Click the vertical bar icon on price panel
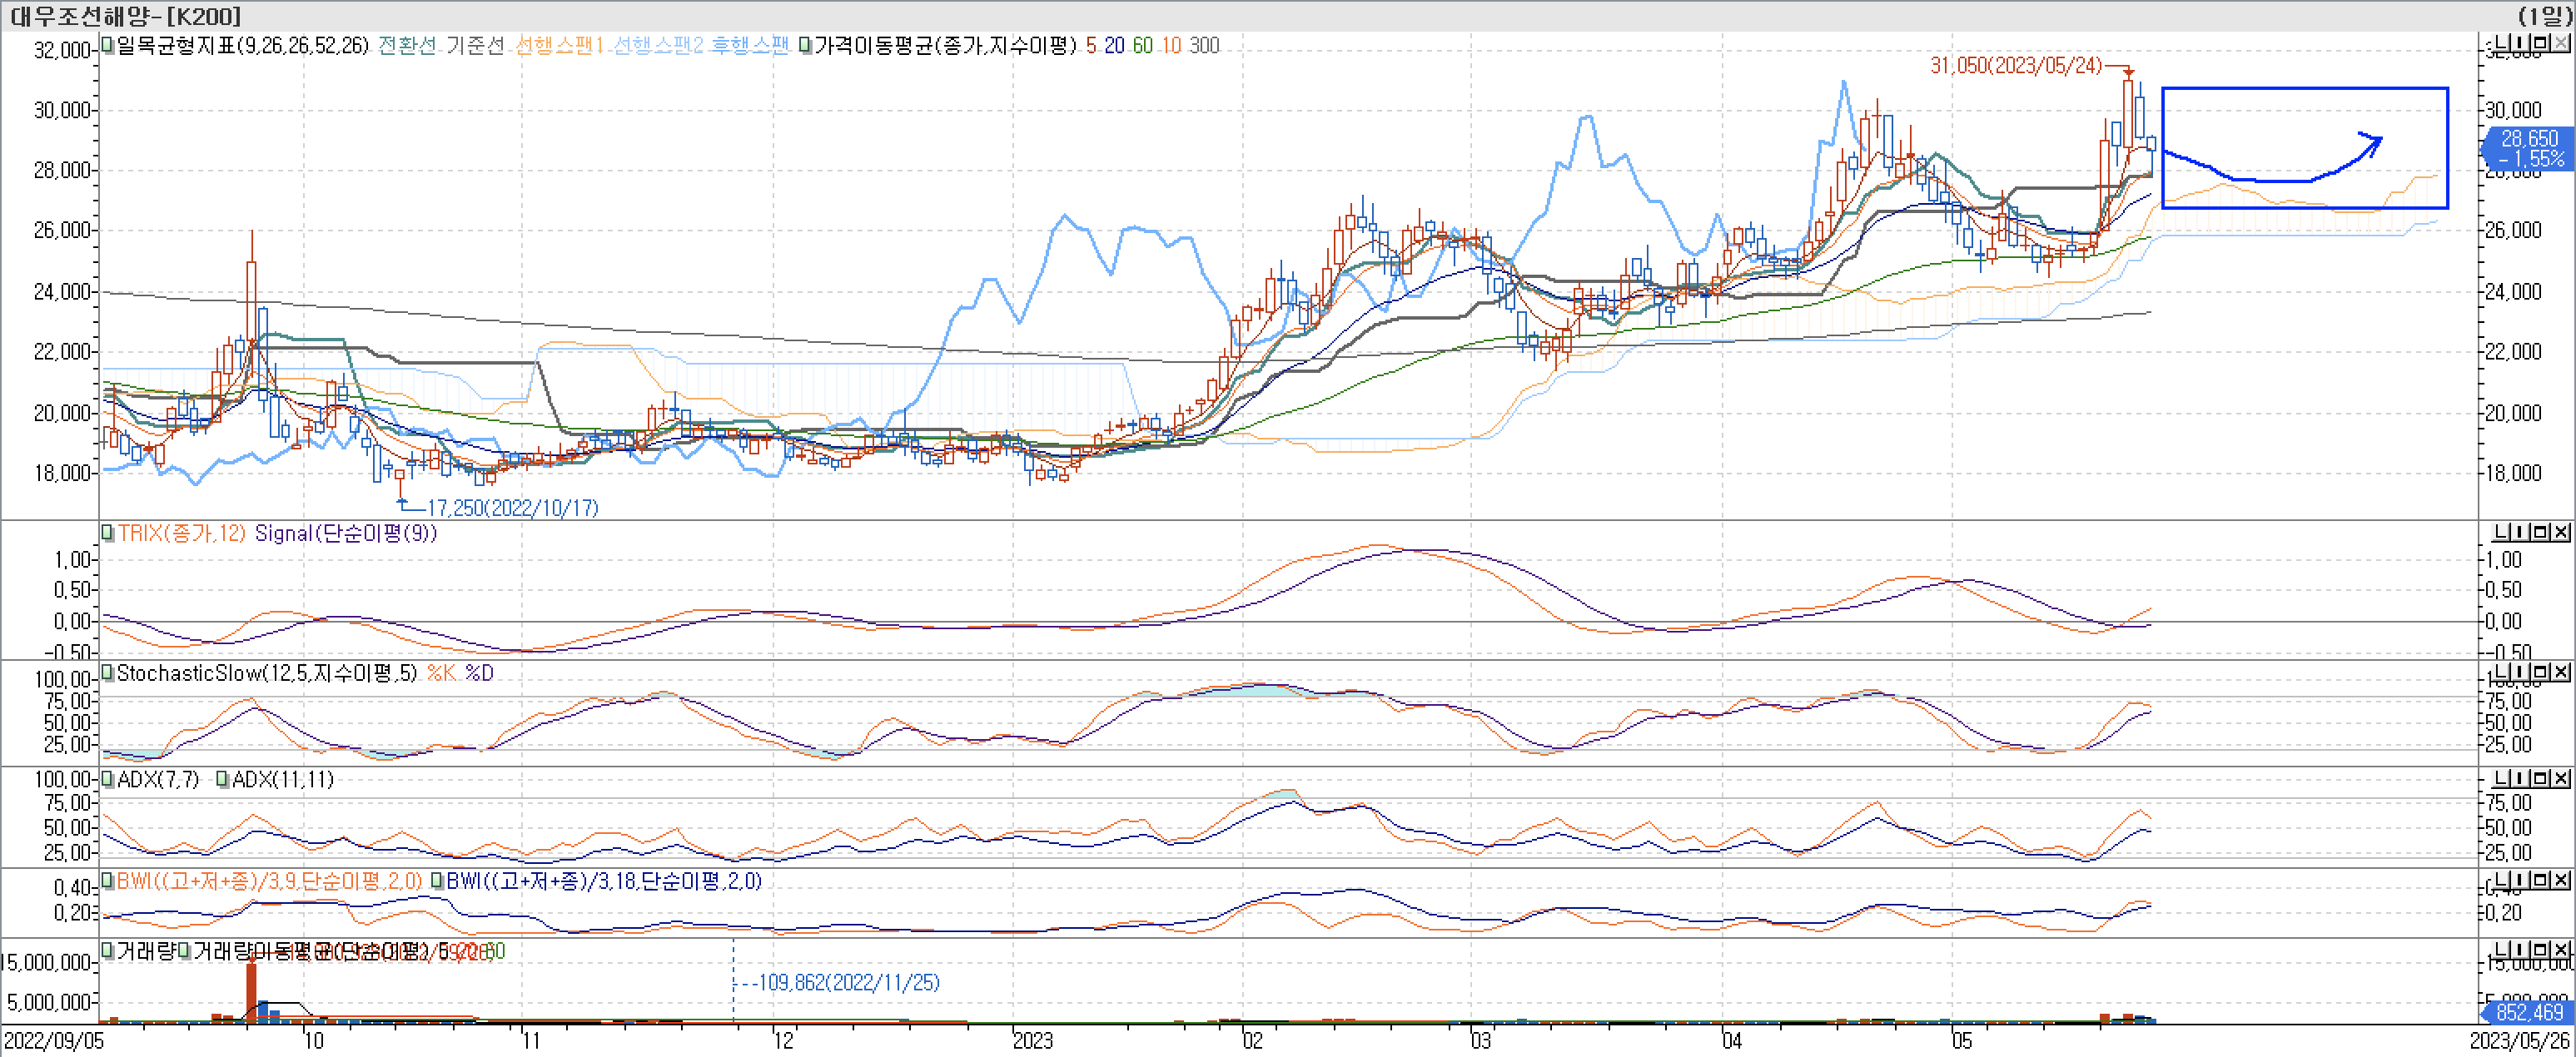The height and width of the screenshot is (1057, 2576). click(x=2521, y=43)
